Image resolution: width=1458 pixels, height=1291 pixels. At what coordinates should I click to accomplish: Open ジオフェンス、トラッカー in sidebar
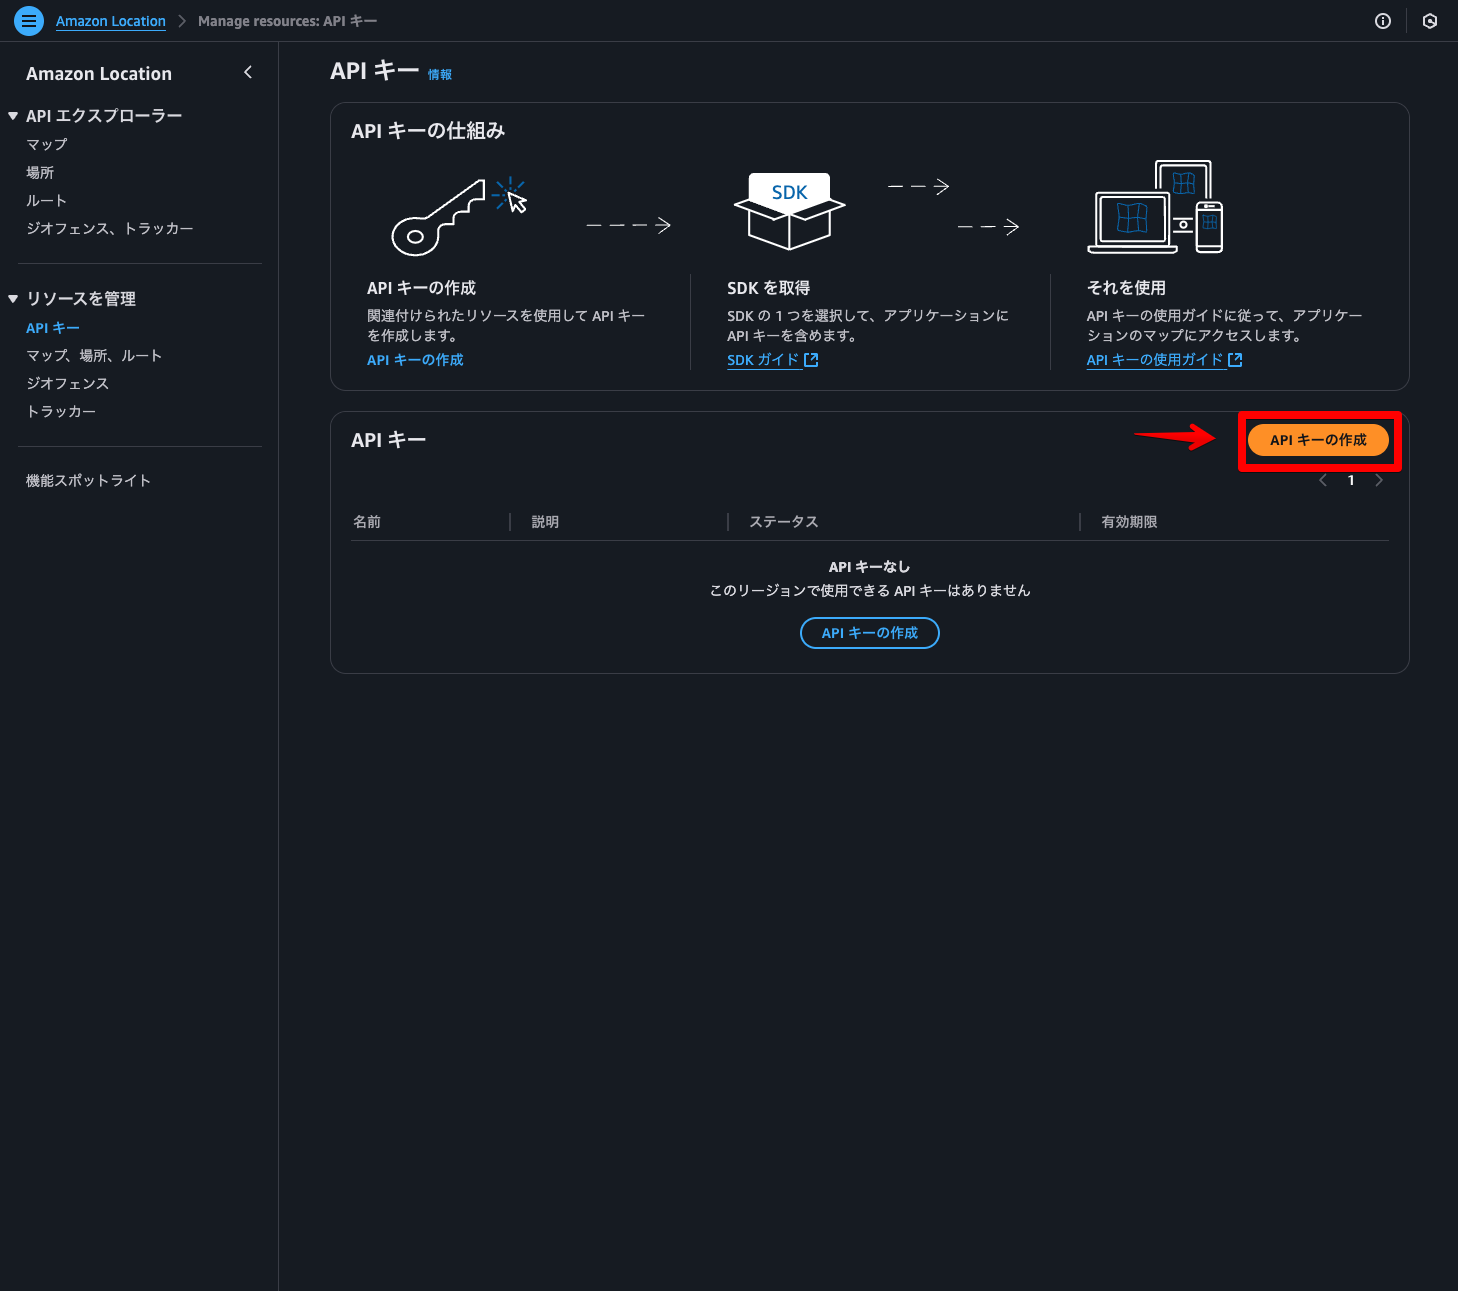point(110,229)
